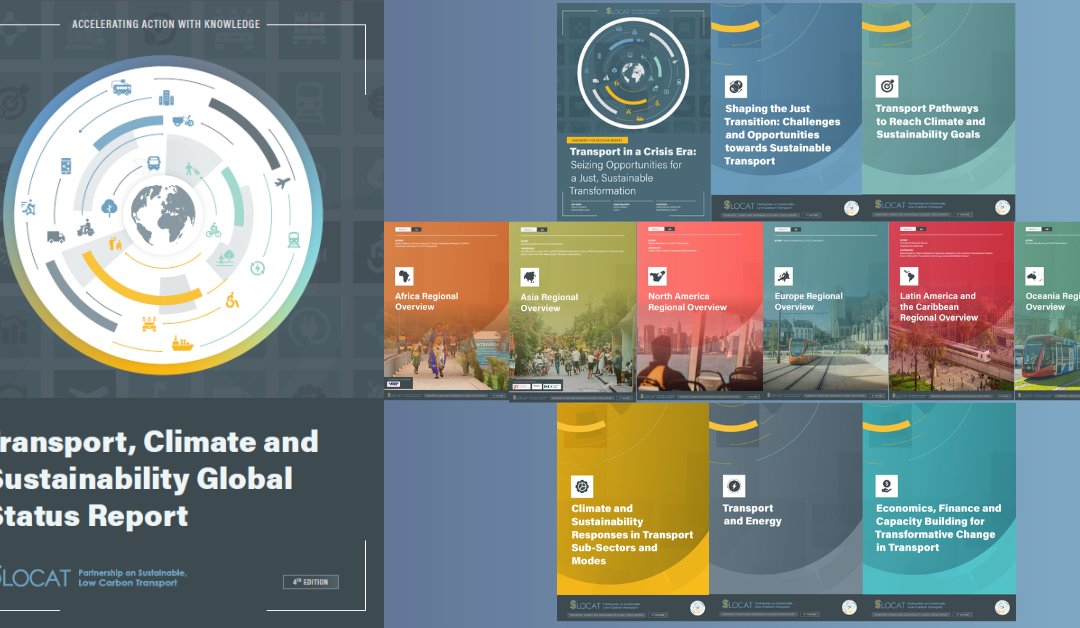Click the Oceania Regional Overview cover title
The image size is (1080, 628).
click(x=1052, y=302)
